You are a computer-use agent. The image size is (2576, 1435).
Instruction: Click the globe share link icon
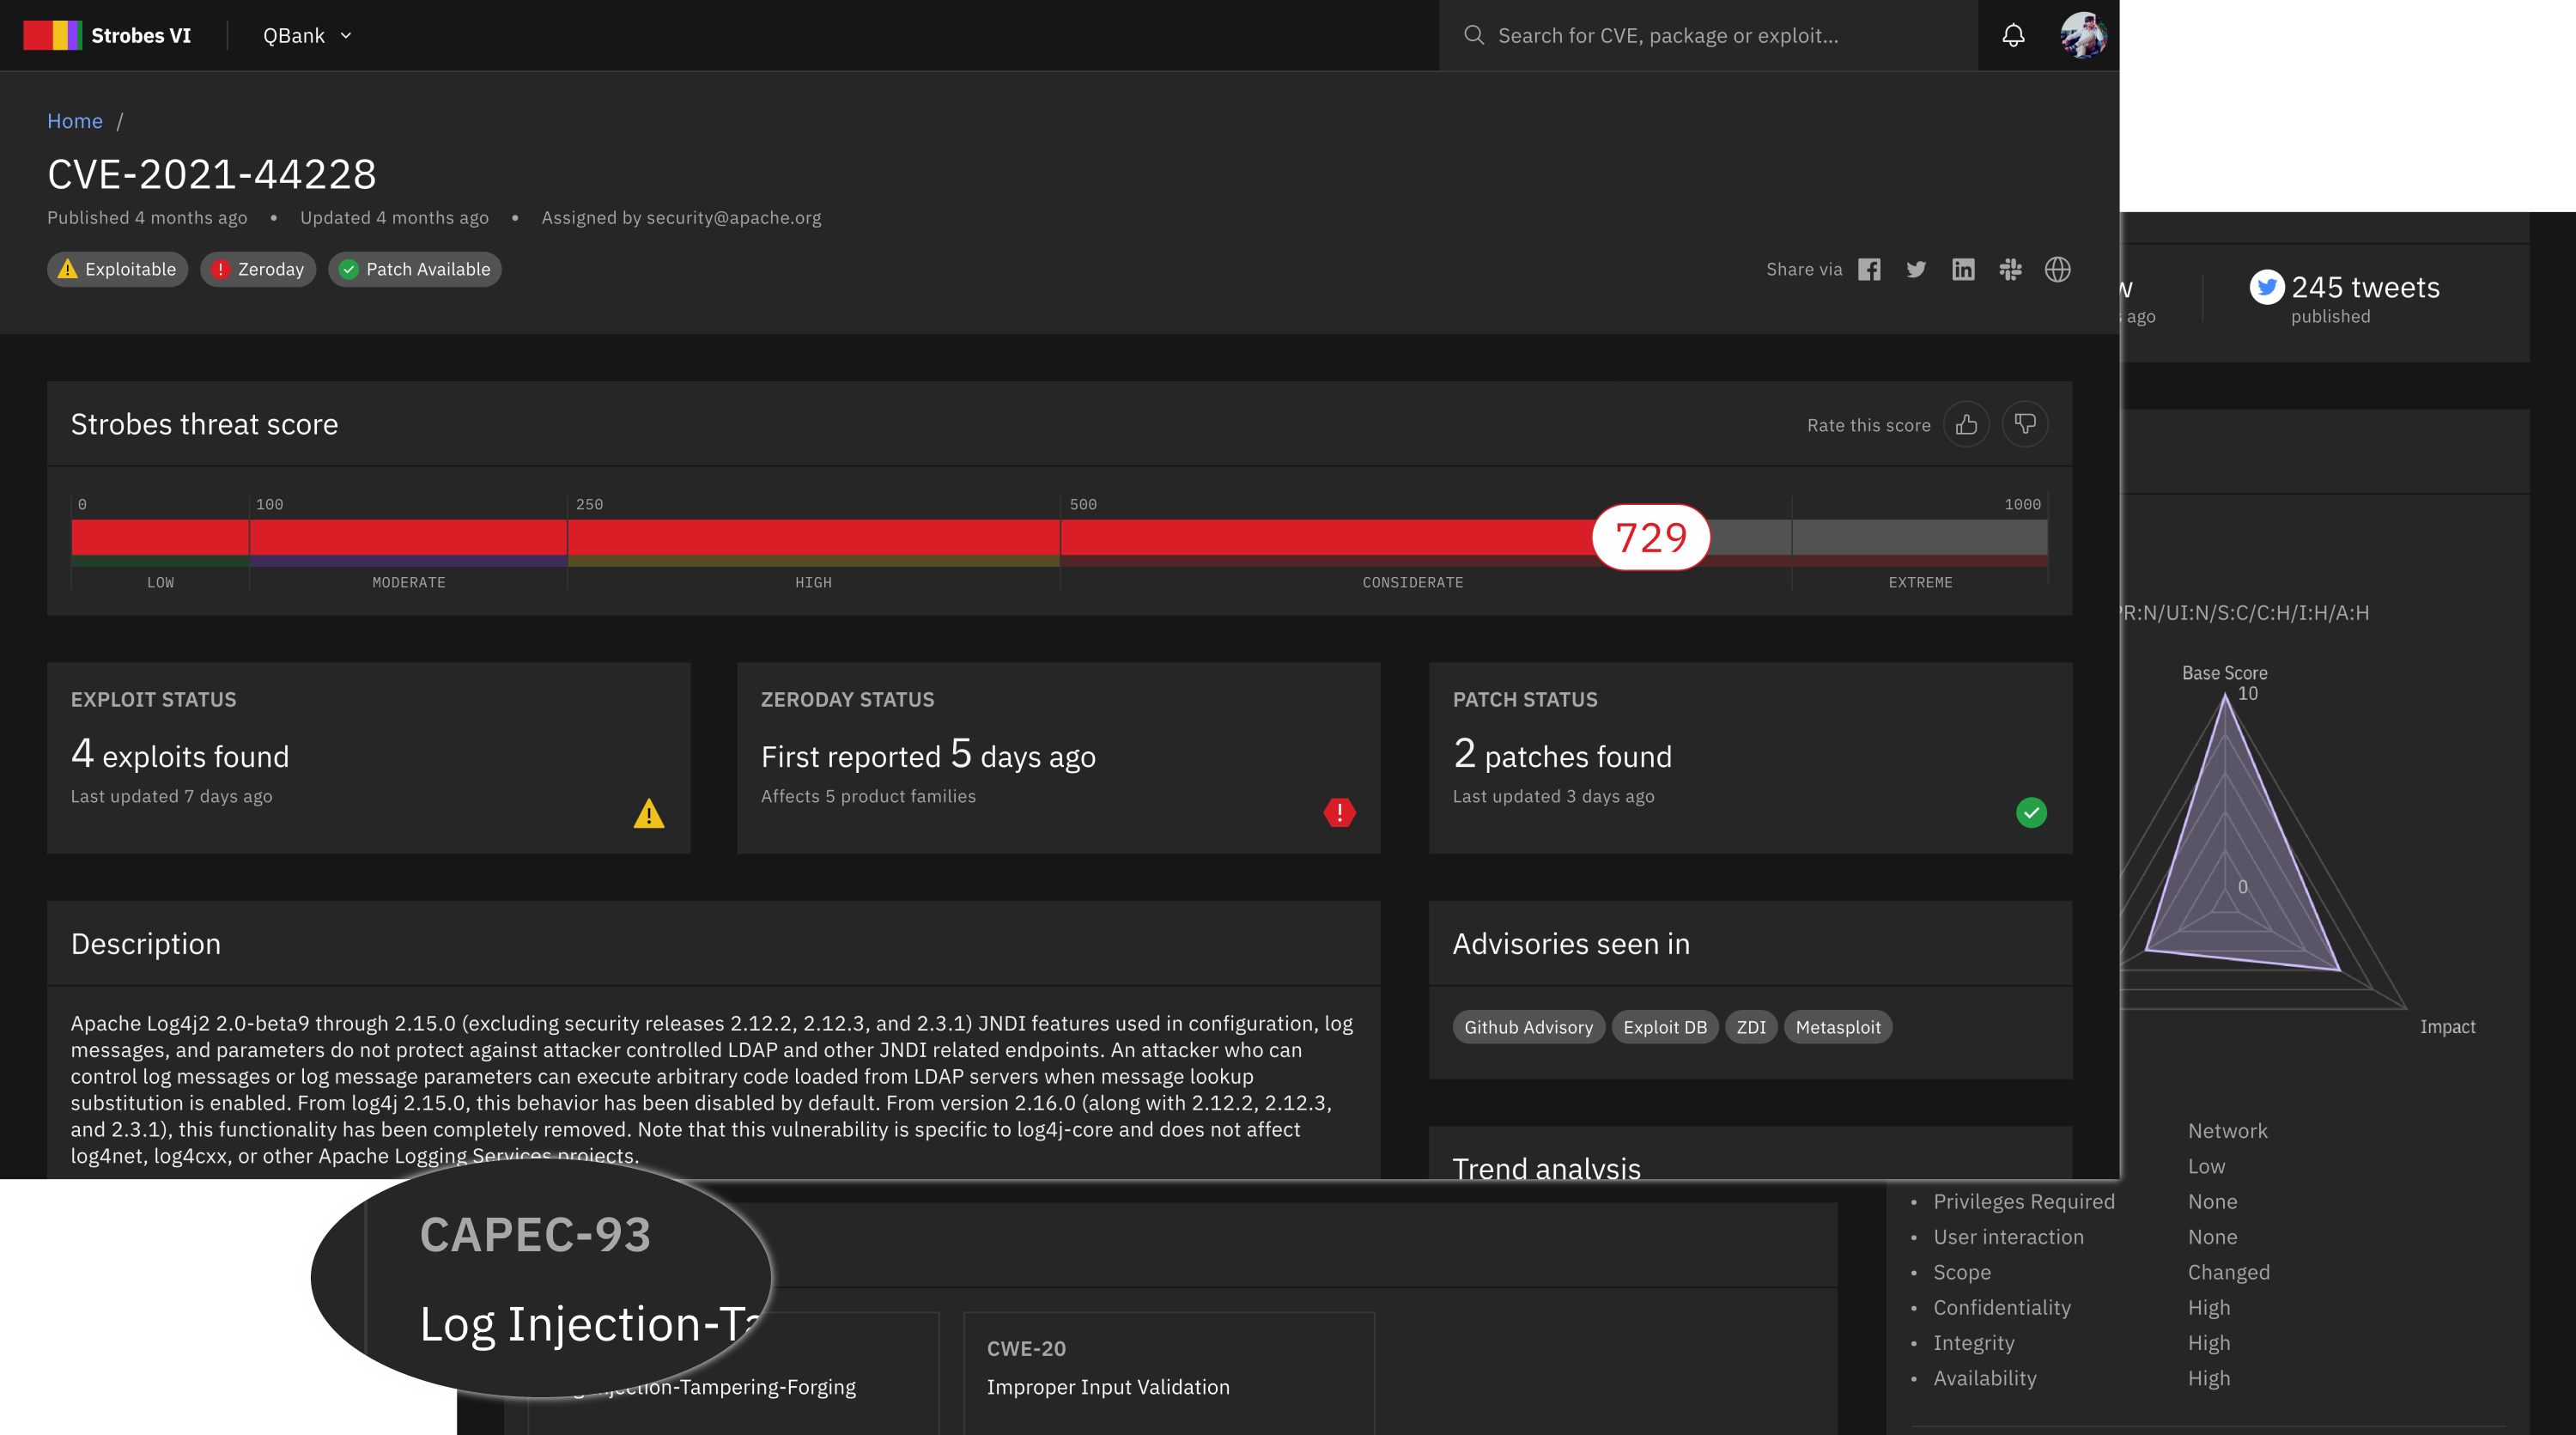2057,269
